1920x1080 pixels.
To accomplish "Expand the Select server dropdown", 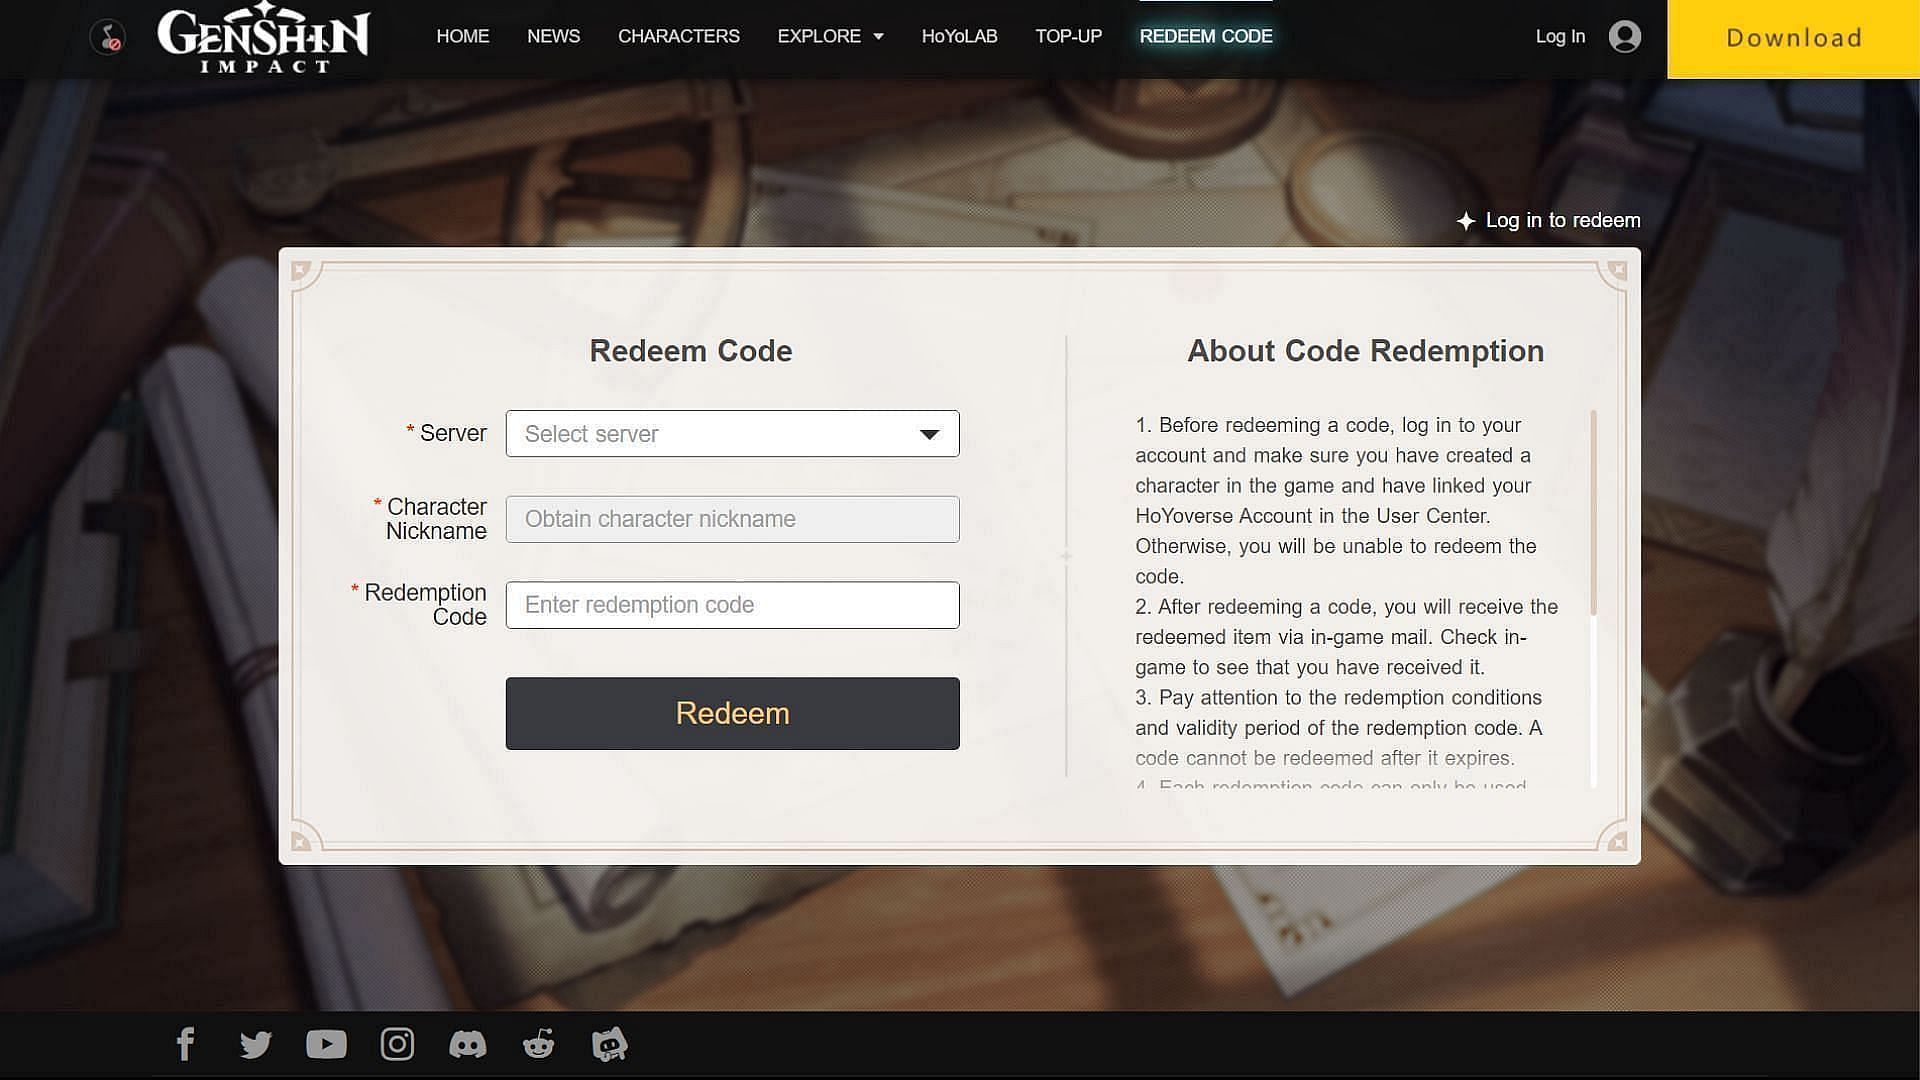I will (x=732, y=433).
